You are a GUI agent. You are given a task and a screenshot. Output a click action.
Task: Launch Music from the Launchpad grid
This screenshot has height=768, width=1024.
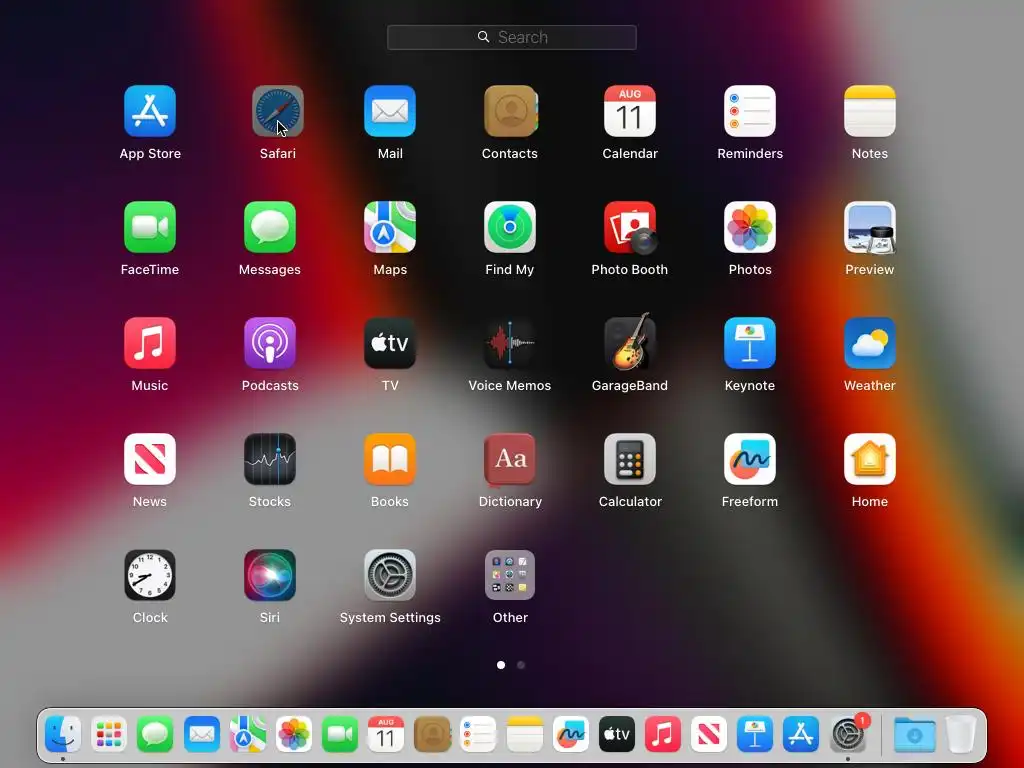(x=150, y=344)
